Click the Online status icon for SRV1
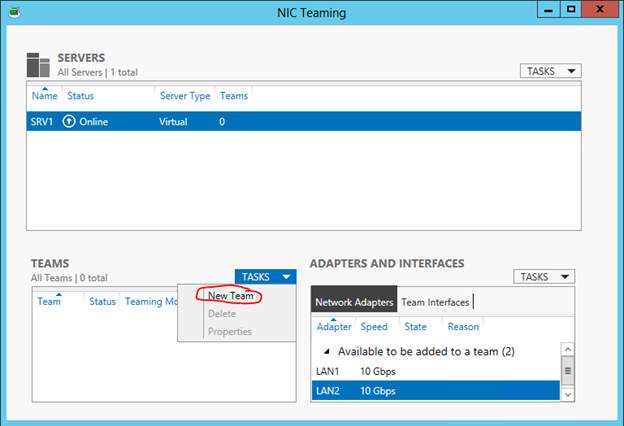The height and width of the screenshot is (426, 624). point(69,121)
